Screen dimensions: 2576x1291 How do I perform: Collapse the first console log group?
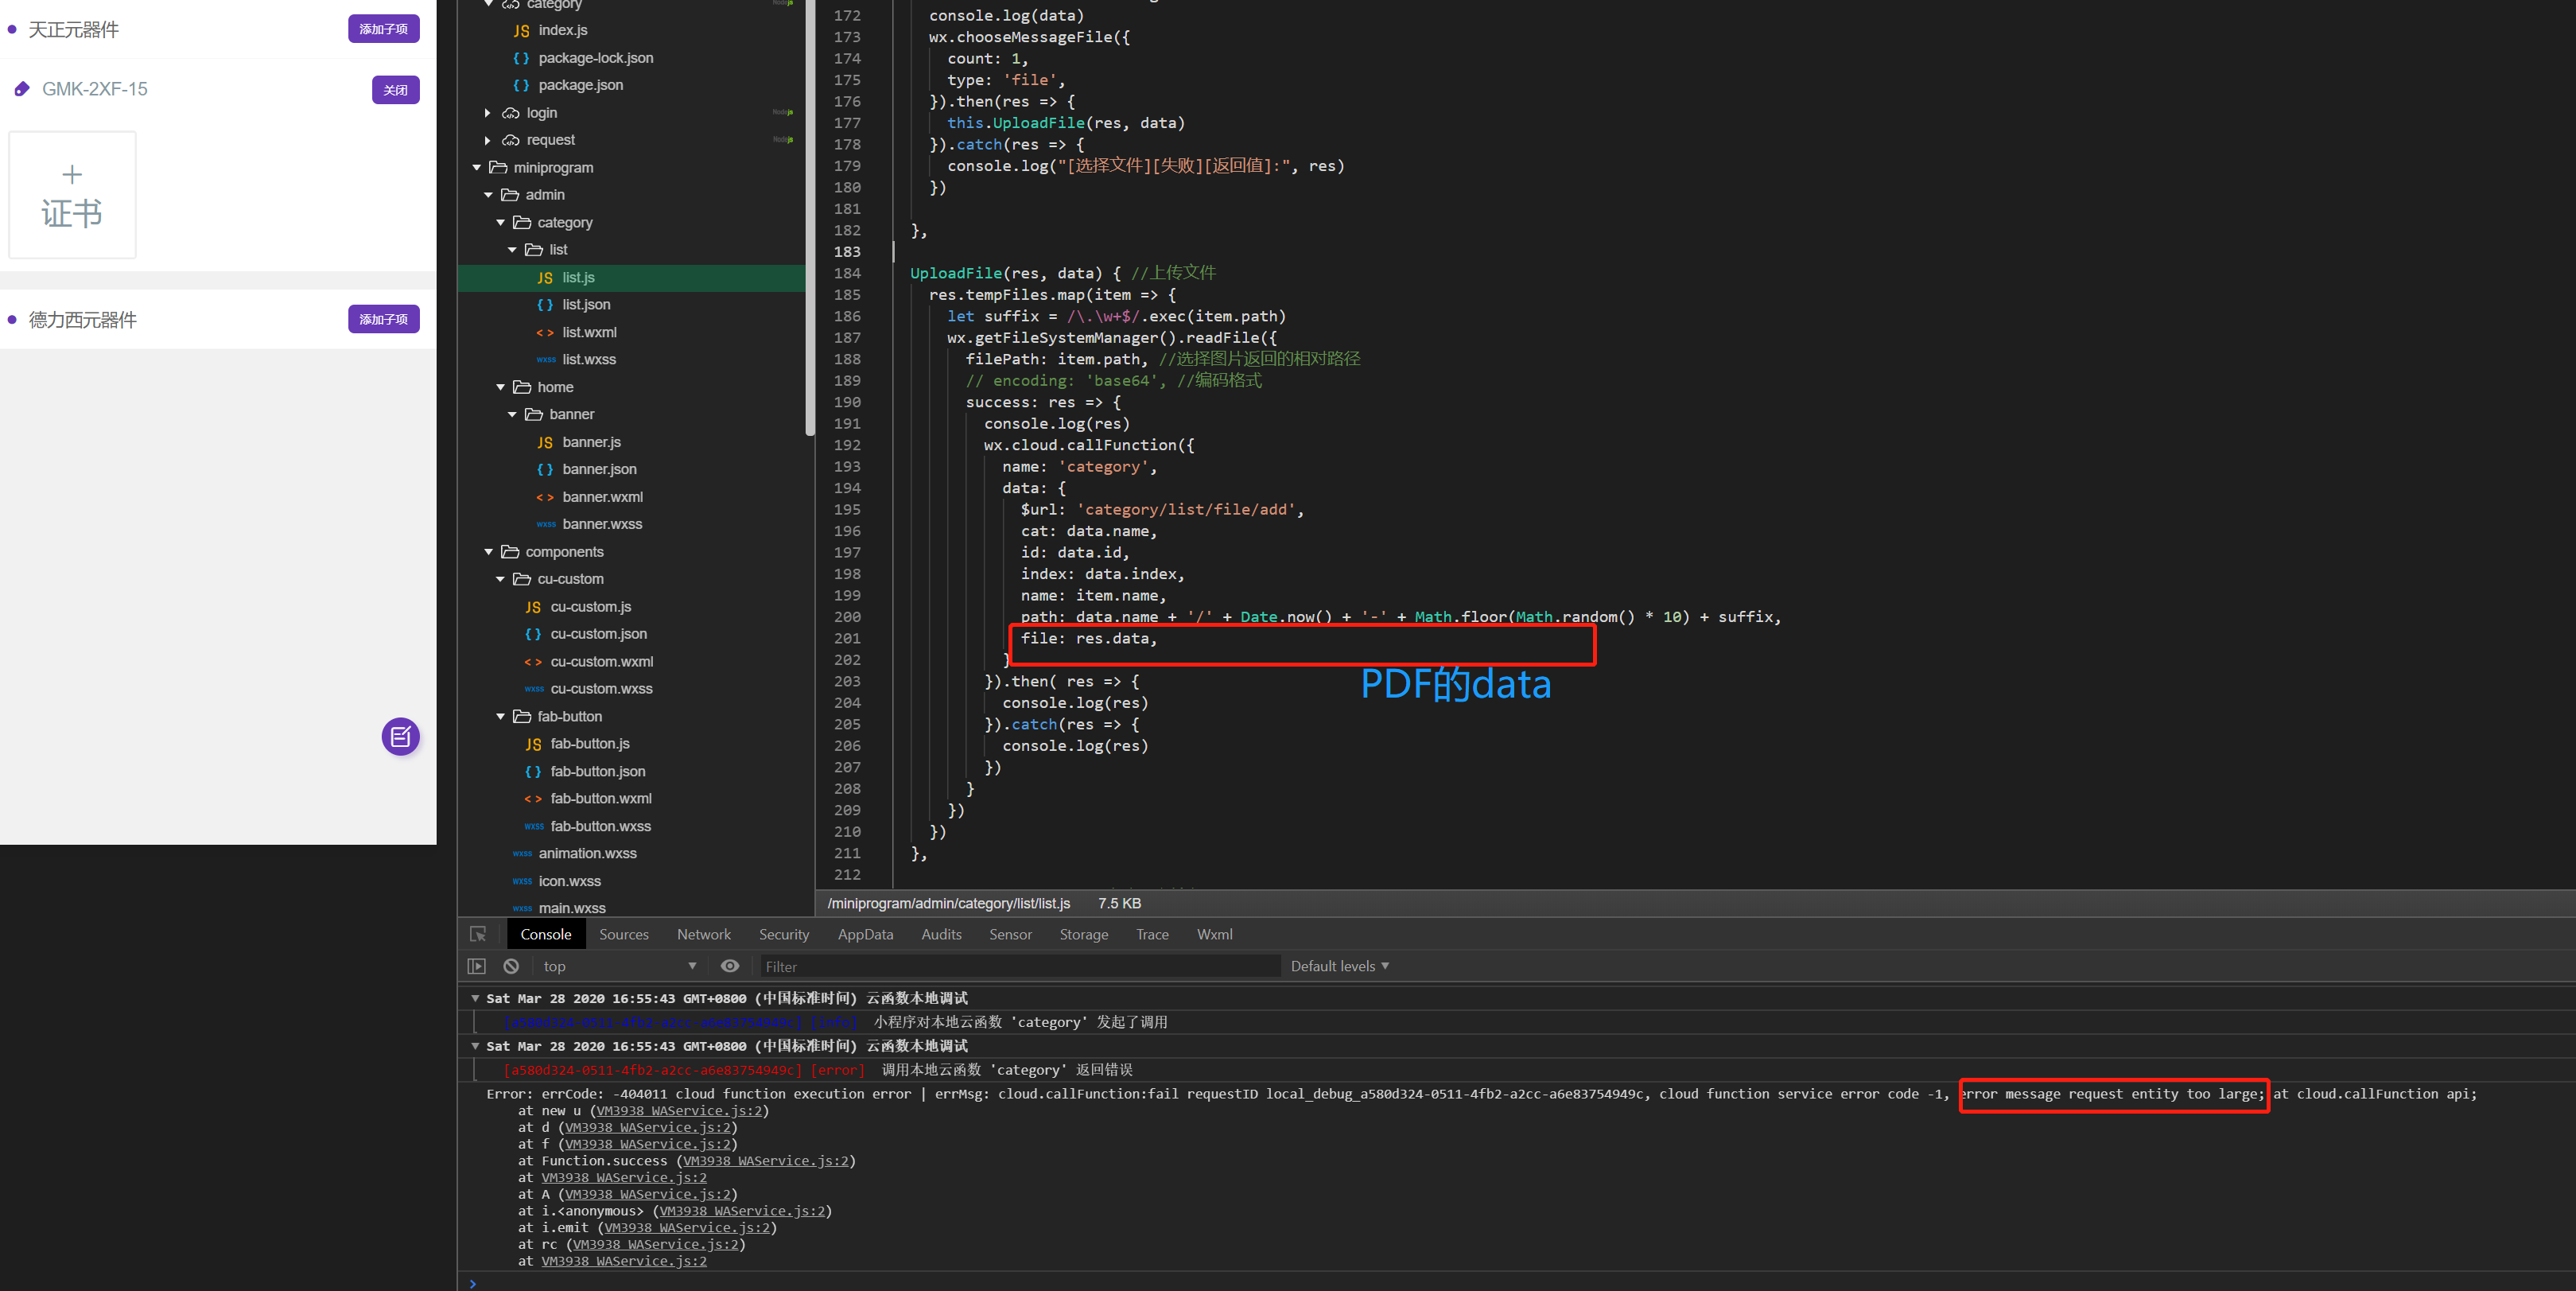[475, 998]
